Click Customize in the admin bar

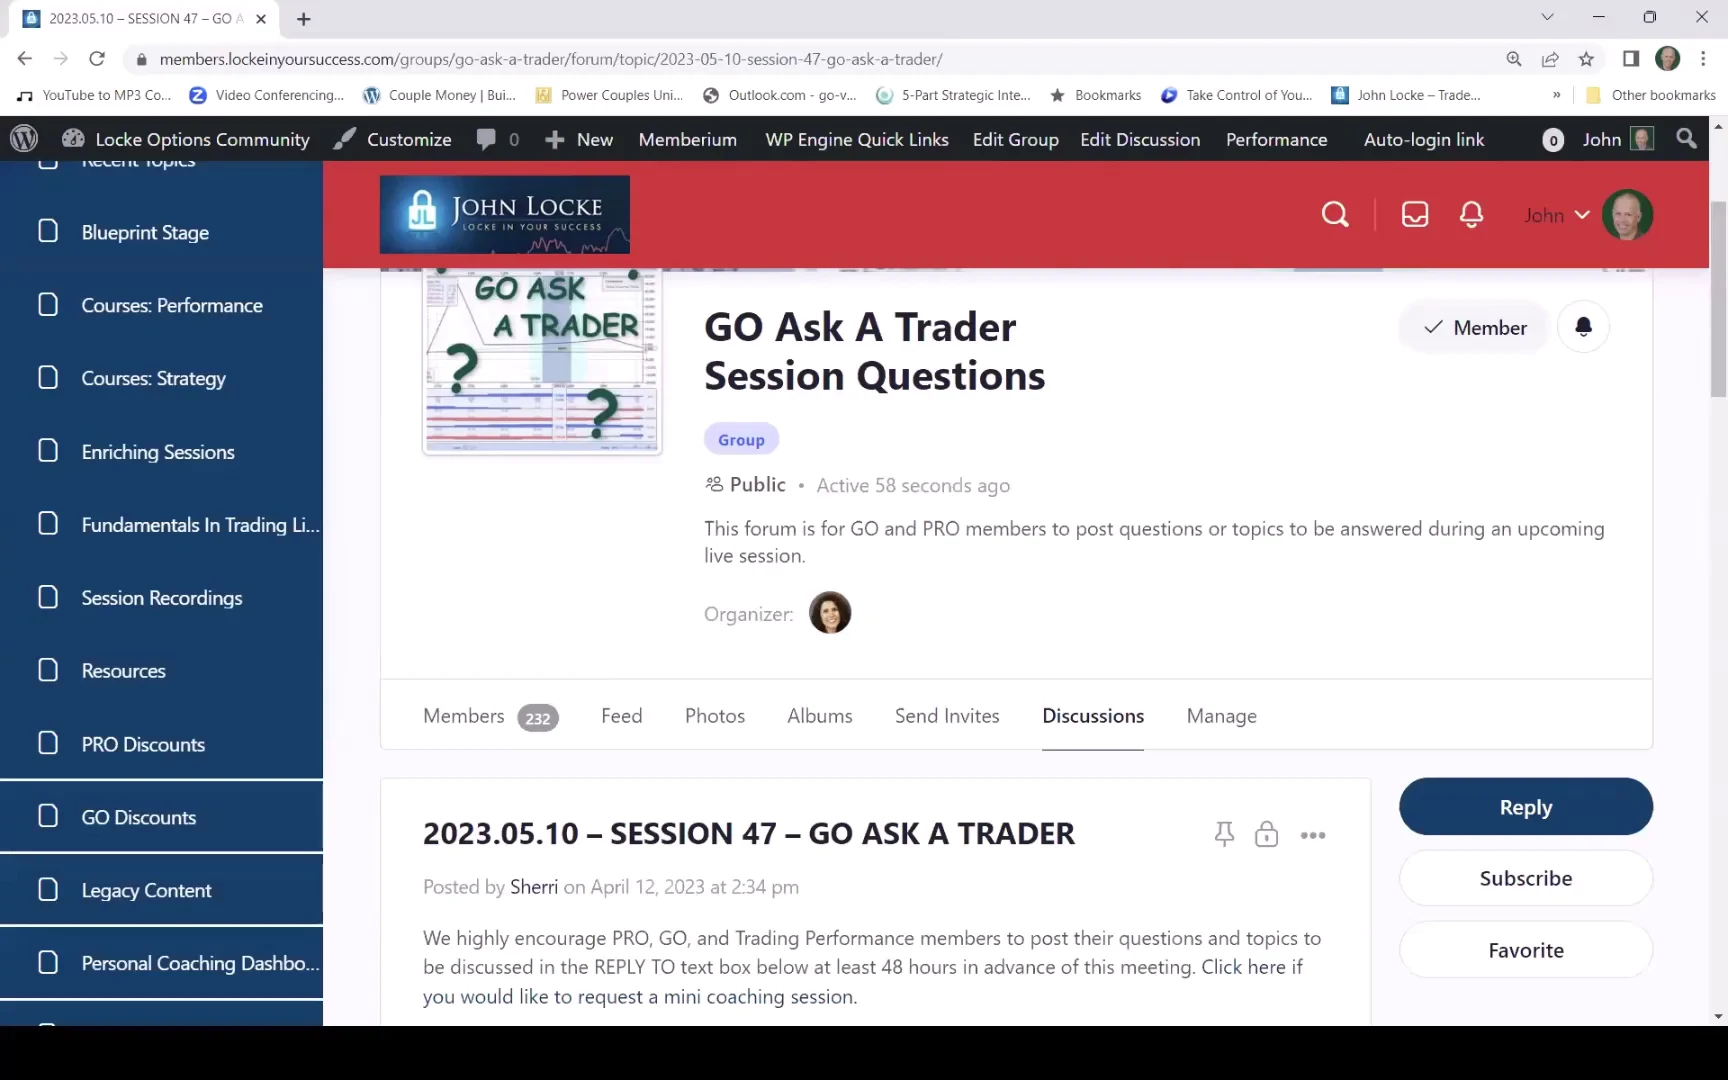coord(393,139)
